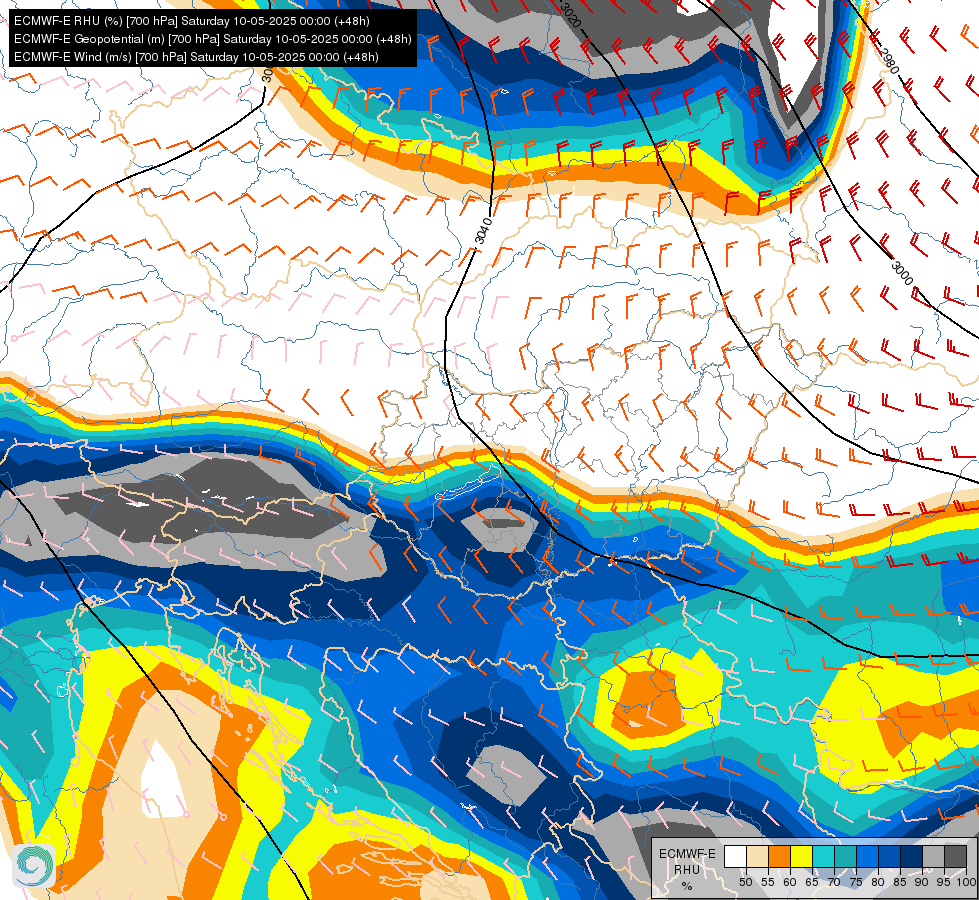
Task: Click the beige 50-55% legend swatch
Action: pos(757,856)
